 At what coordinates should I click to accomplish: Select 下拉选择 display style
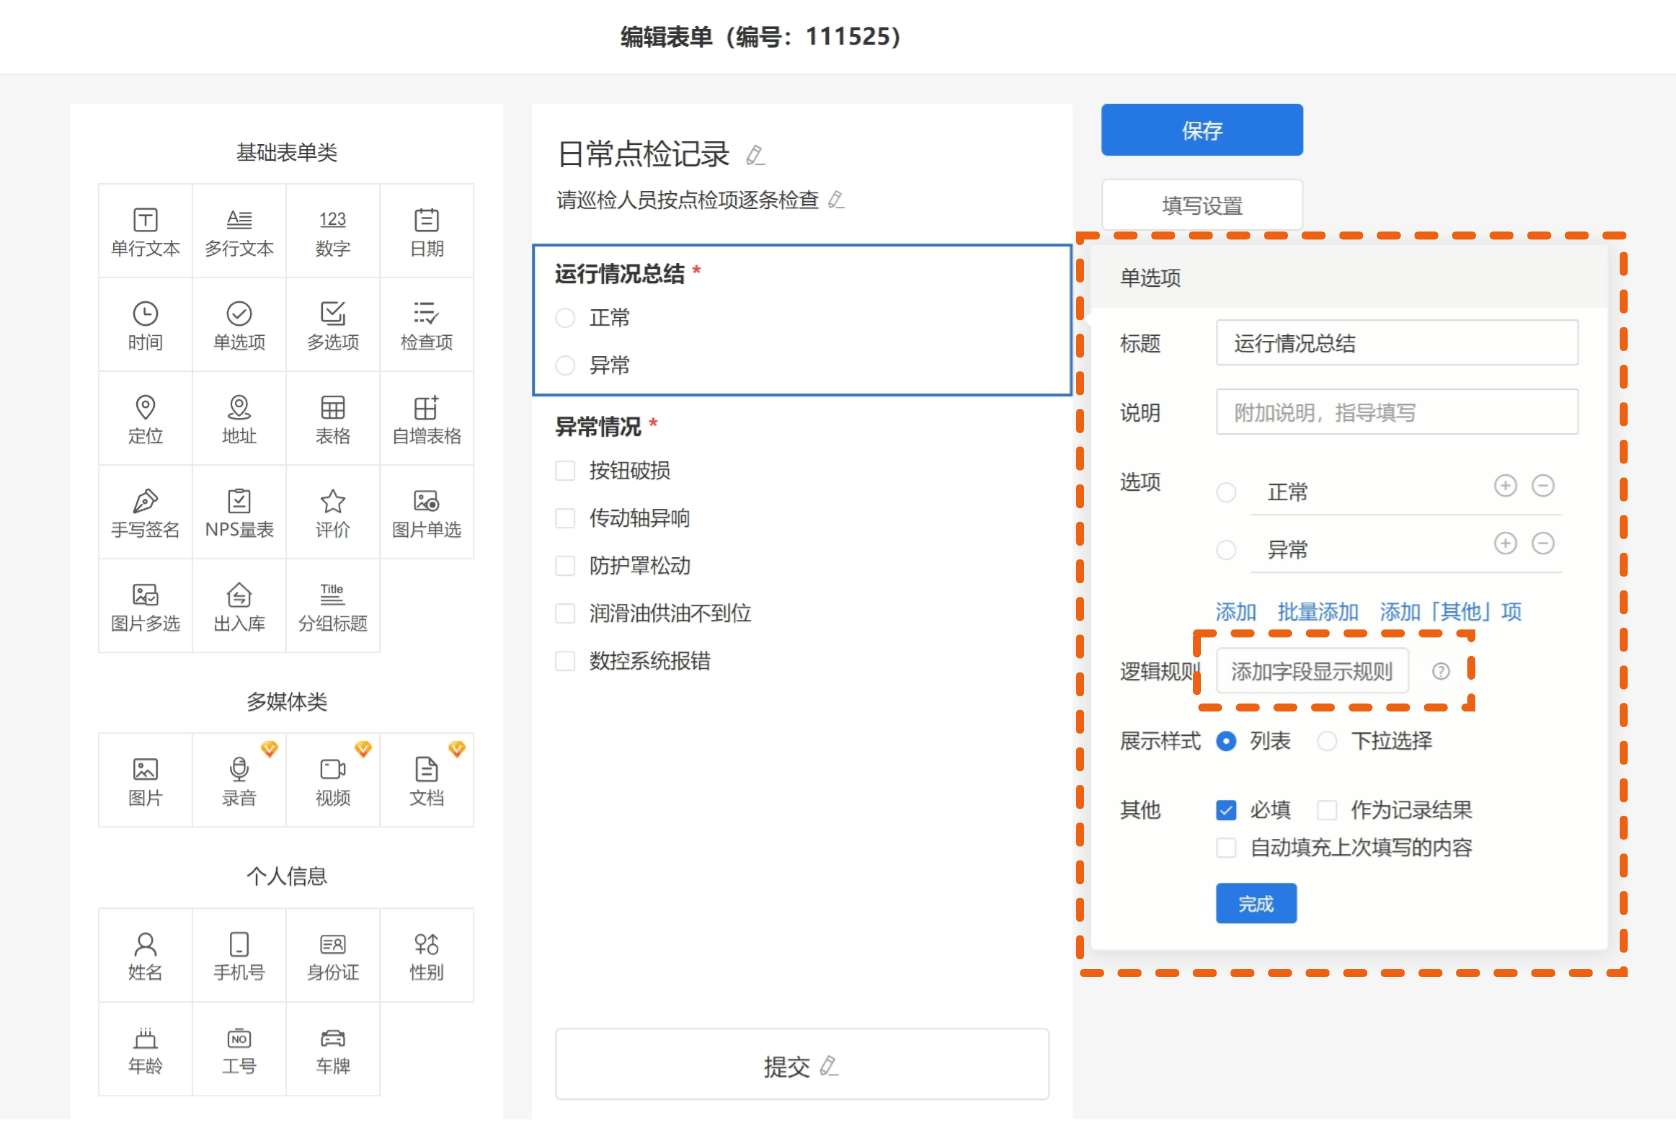(x=1327, y=741)
